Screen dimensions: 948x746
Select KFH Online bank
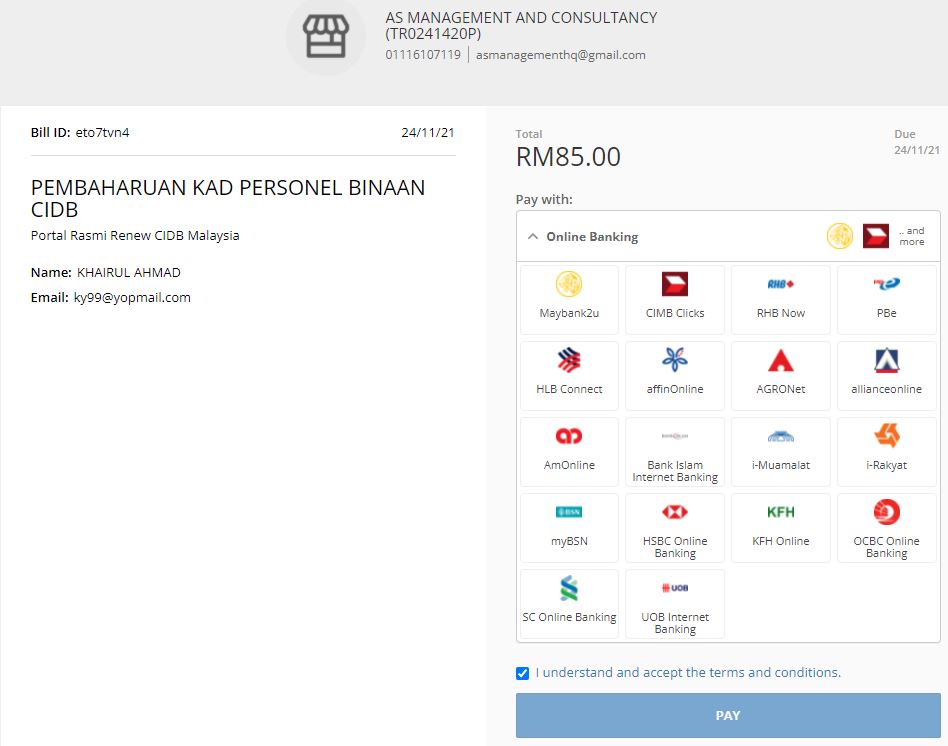(781, 528)
